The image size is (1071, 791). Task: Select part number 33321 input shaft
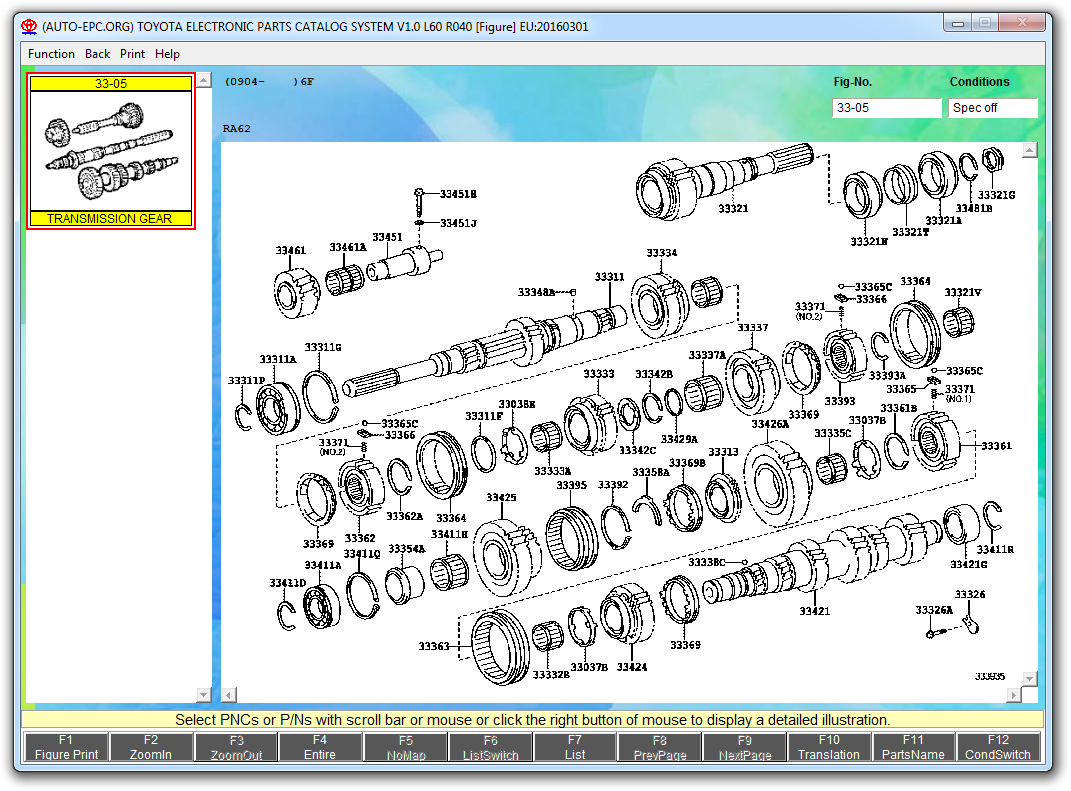point(733,208)
